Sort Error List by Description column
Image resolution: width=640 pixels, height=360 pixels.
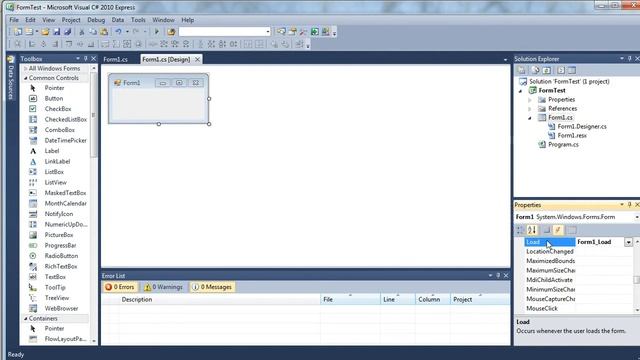click(220, 300)
